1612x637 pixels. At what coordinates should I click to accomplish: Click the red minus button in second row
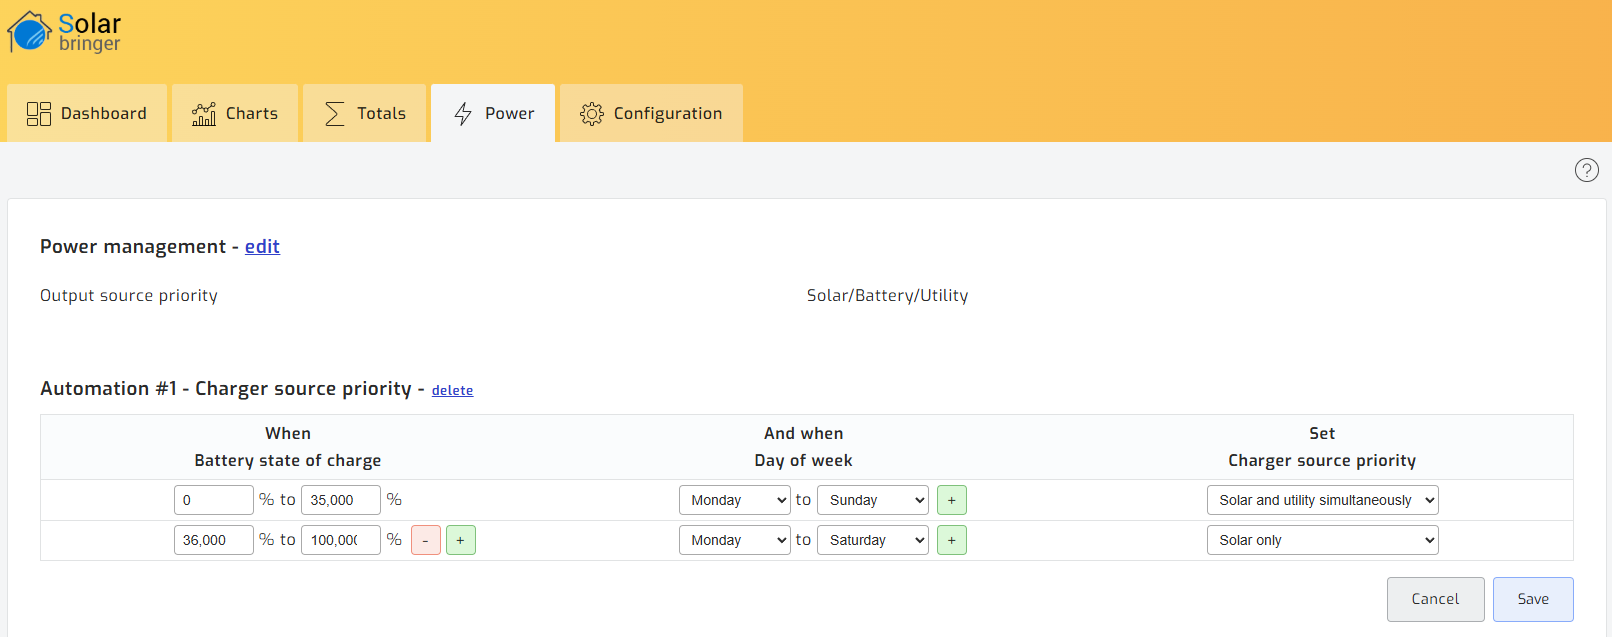point(425,540)
